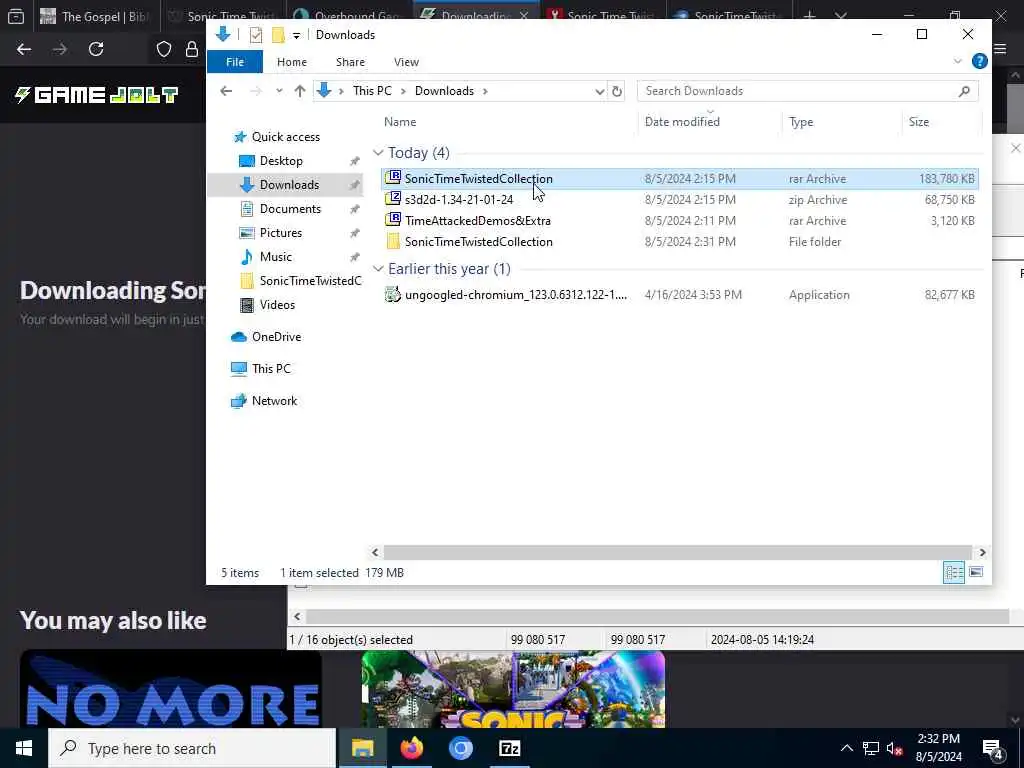Select the ungoogled-chromium application file

click(515, 295)
